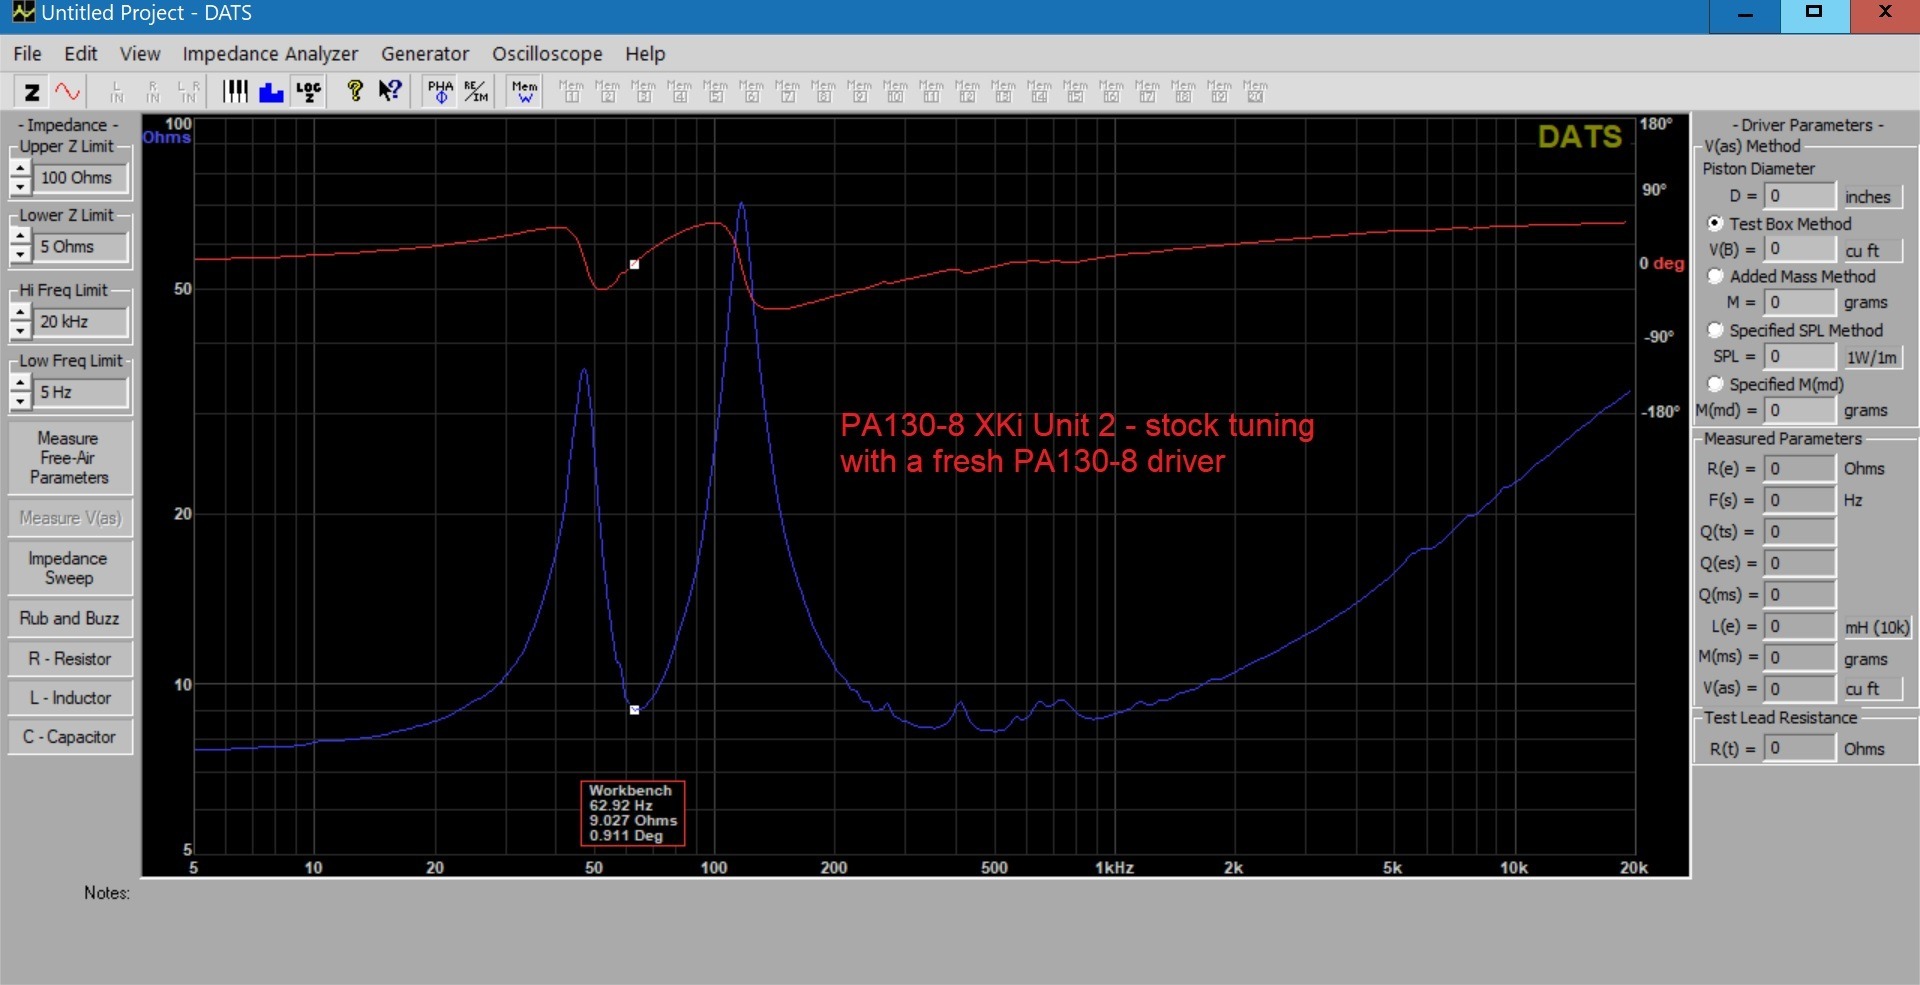1920x985 pixels.
Task: Select the Z impedance analyzer mode icon
Action: tap(32, 92)
